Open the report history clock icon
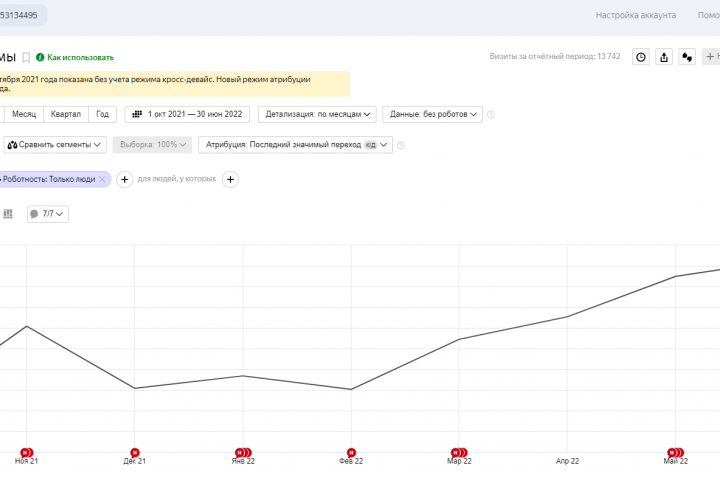720x480 pixels. (641, 57)
